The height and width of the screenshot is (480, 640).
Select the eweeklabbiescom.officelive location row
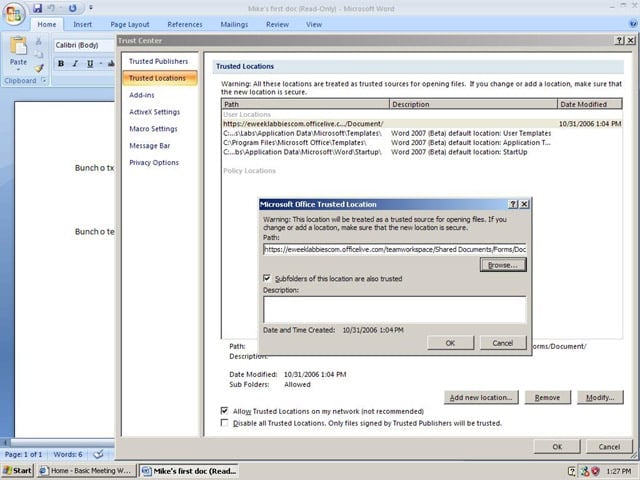click(422, 124)
